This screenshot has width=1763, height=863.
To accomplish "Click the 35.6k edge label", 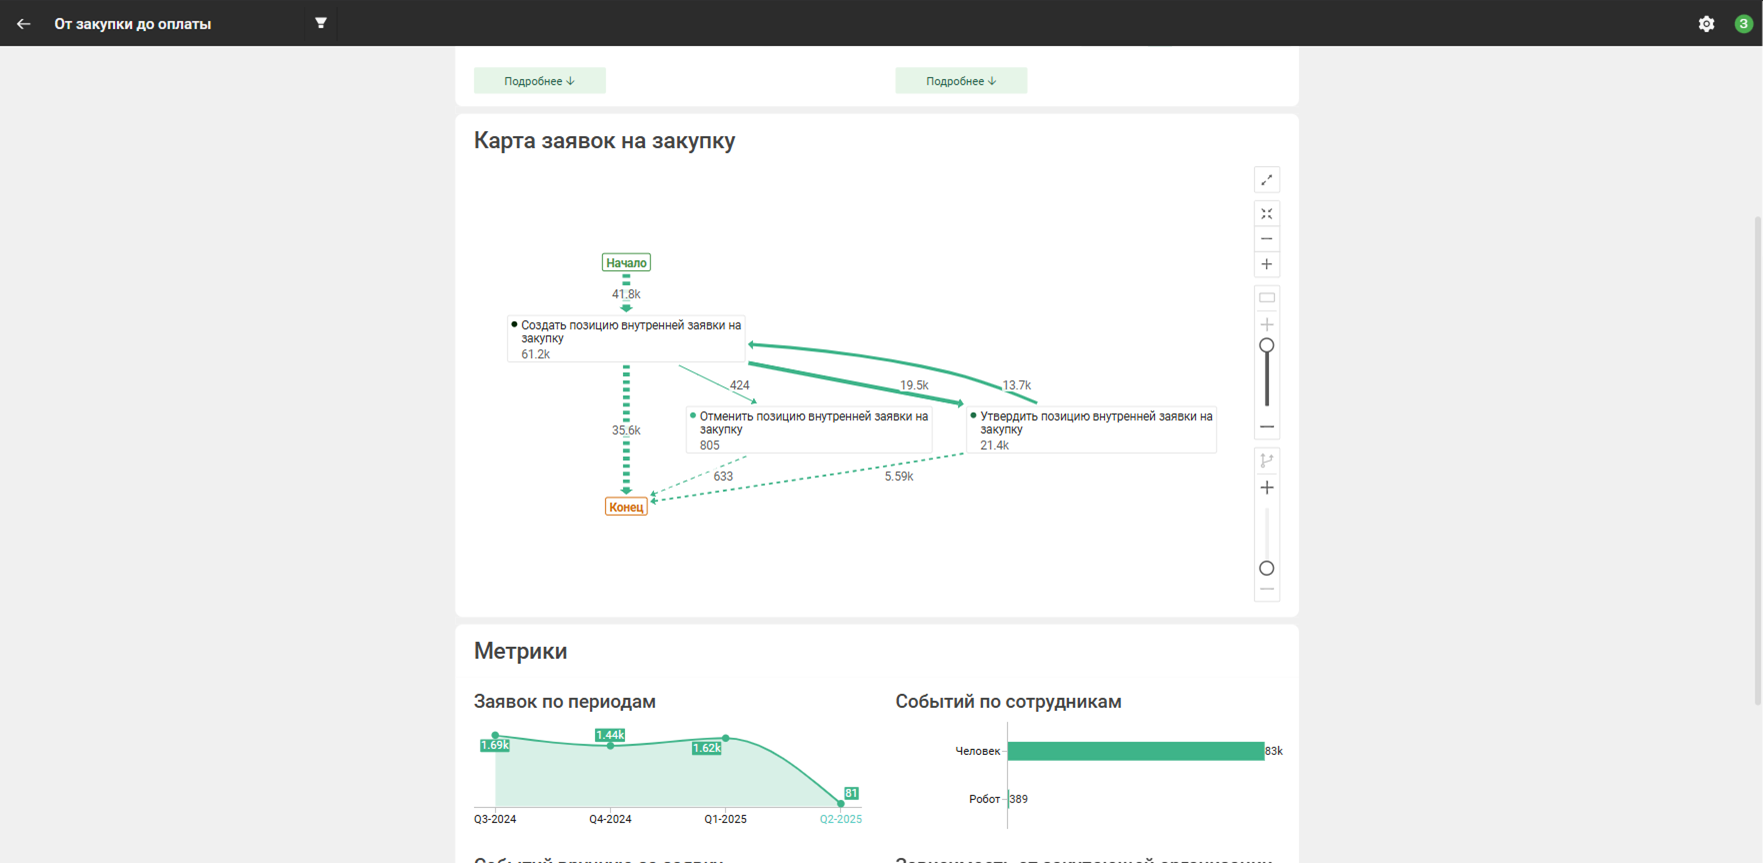I will coord(626,430).
